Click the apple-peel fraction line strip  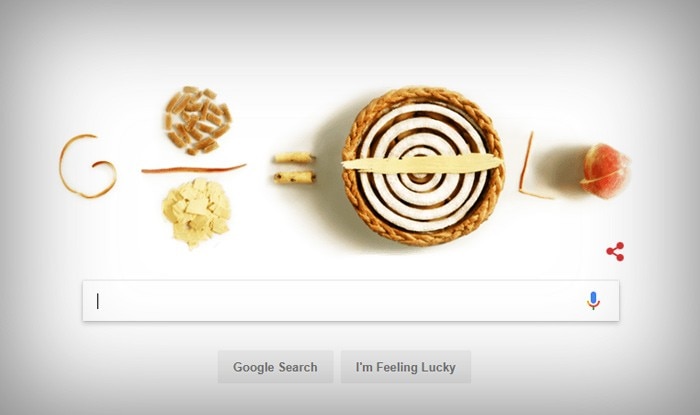pos(193,169)
